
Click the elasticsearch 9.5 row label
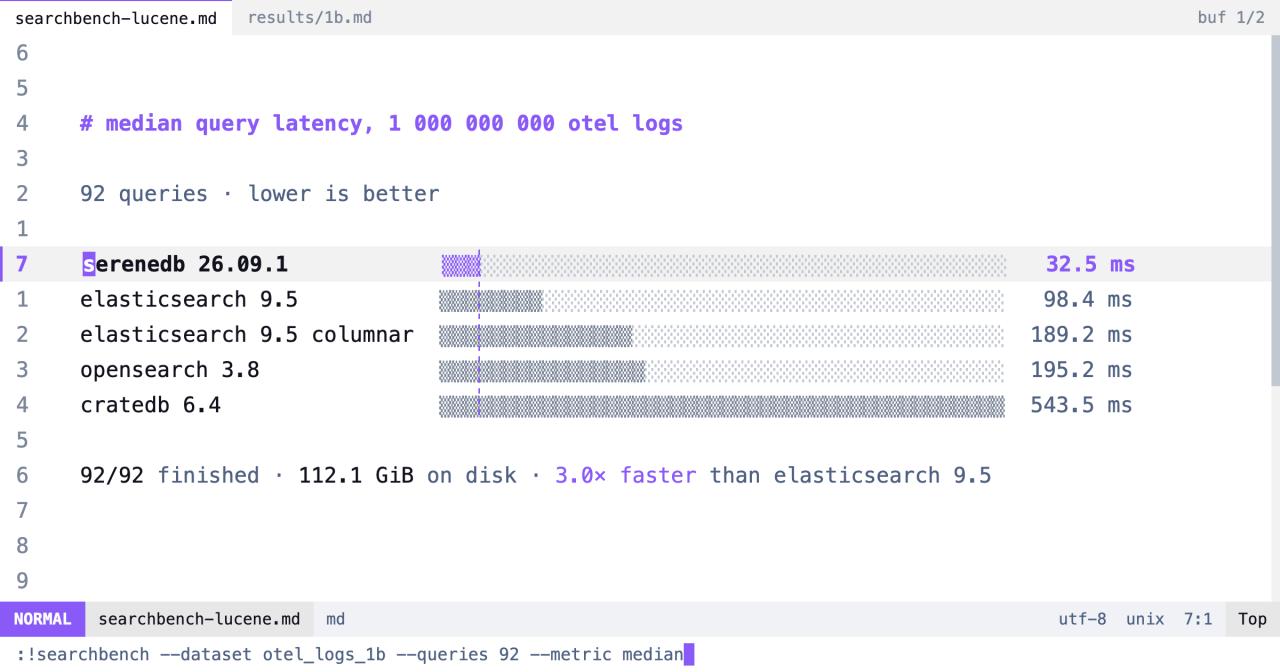(x=189, y=300)
